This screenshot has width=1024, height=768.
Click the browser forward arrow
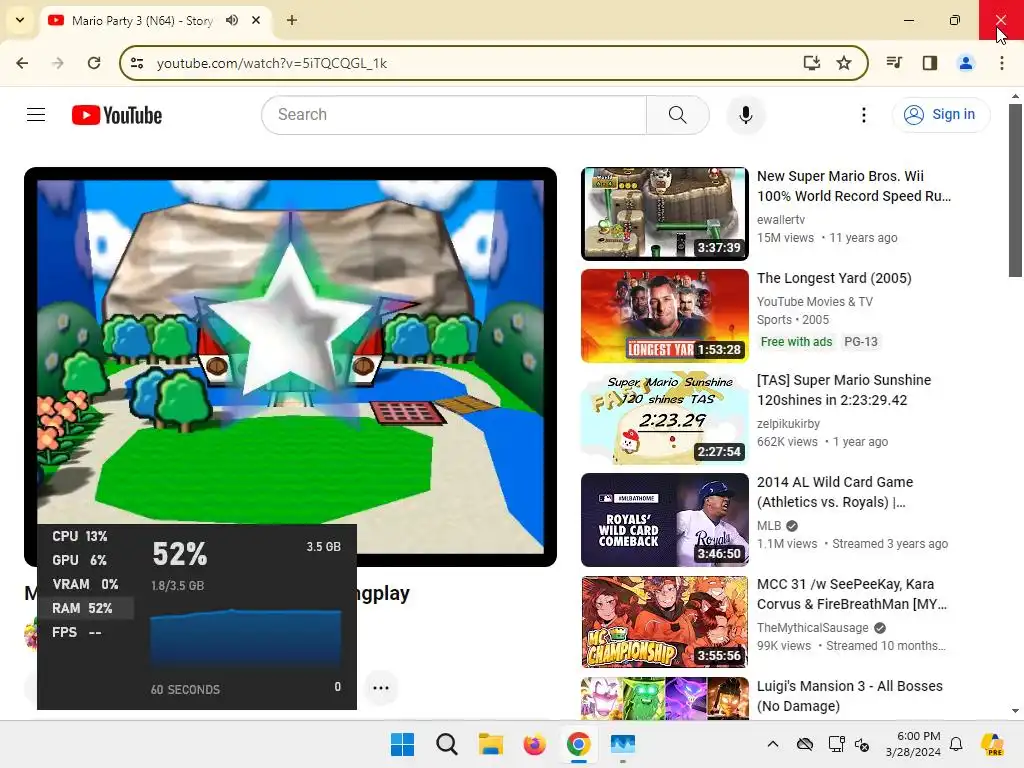click(x=58, y=63)
